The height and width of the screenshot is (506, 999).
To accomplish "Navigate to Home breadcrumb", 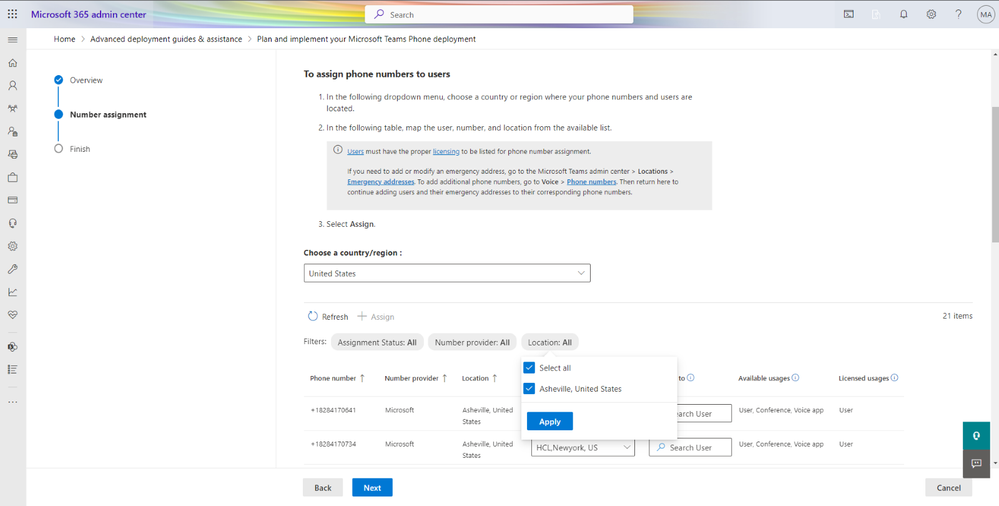I will (64, 39).
